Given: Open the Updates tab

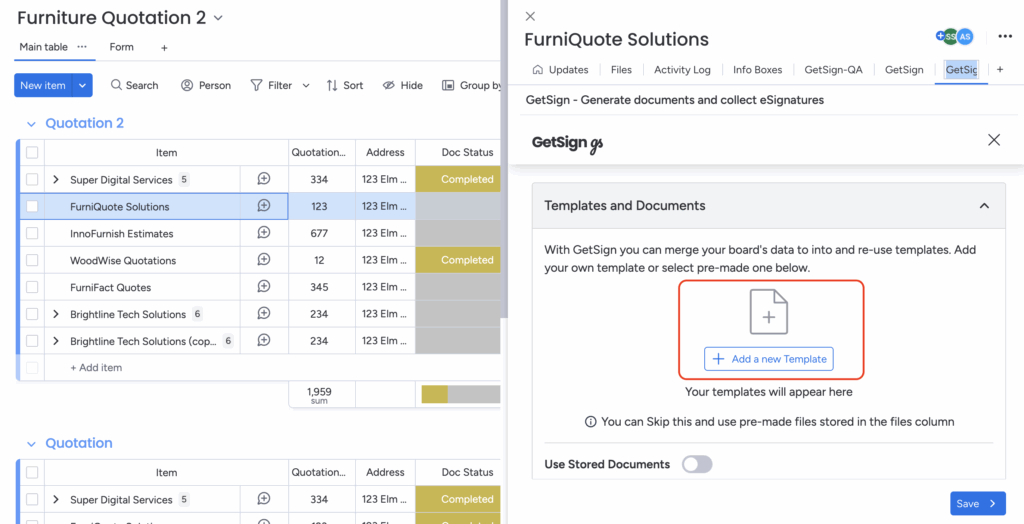Looking at the screenshot, I should [561, 69].
